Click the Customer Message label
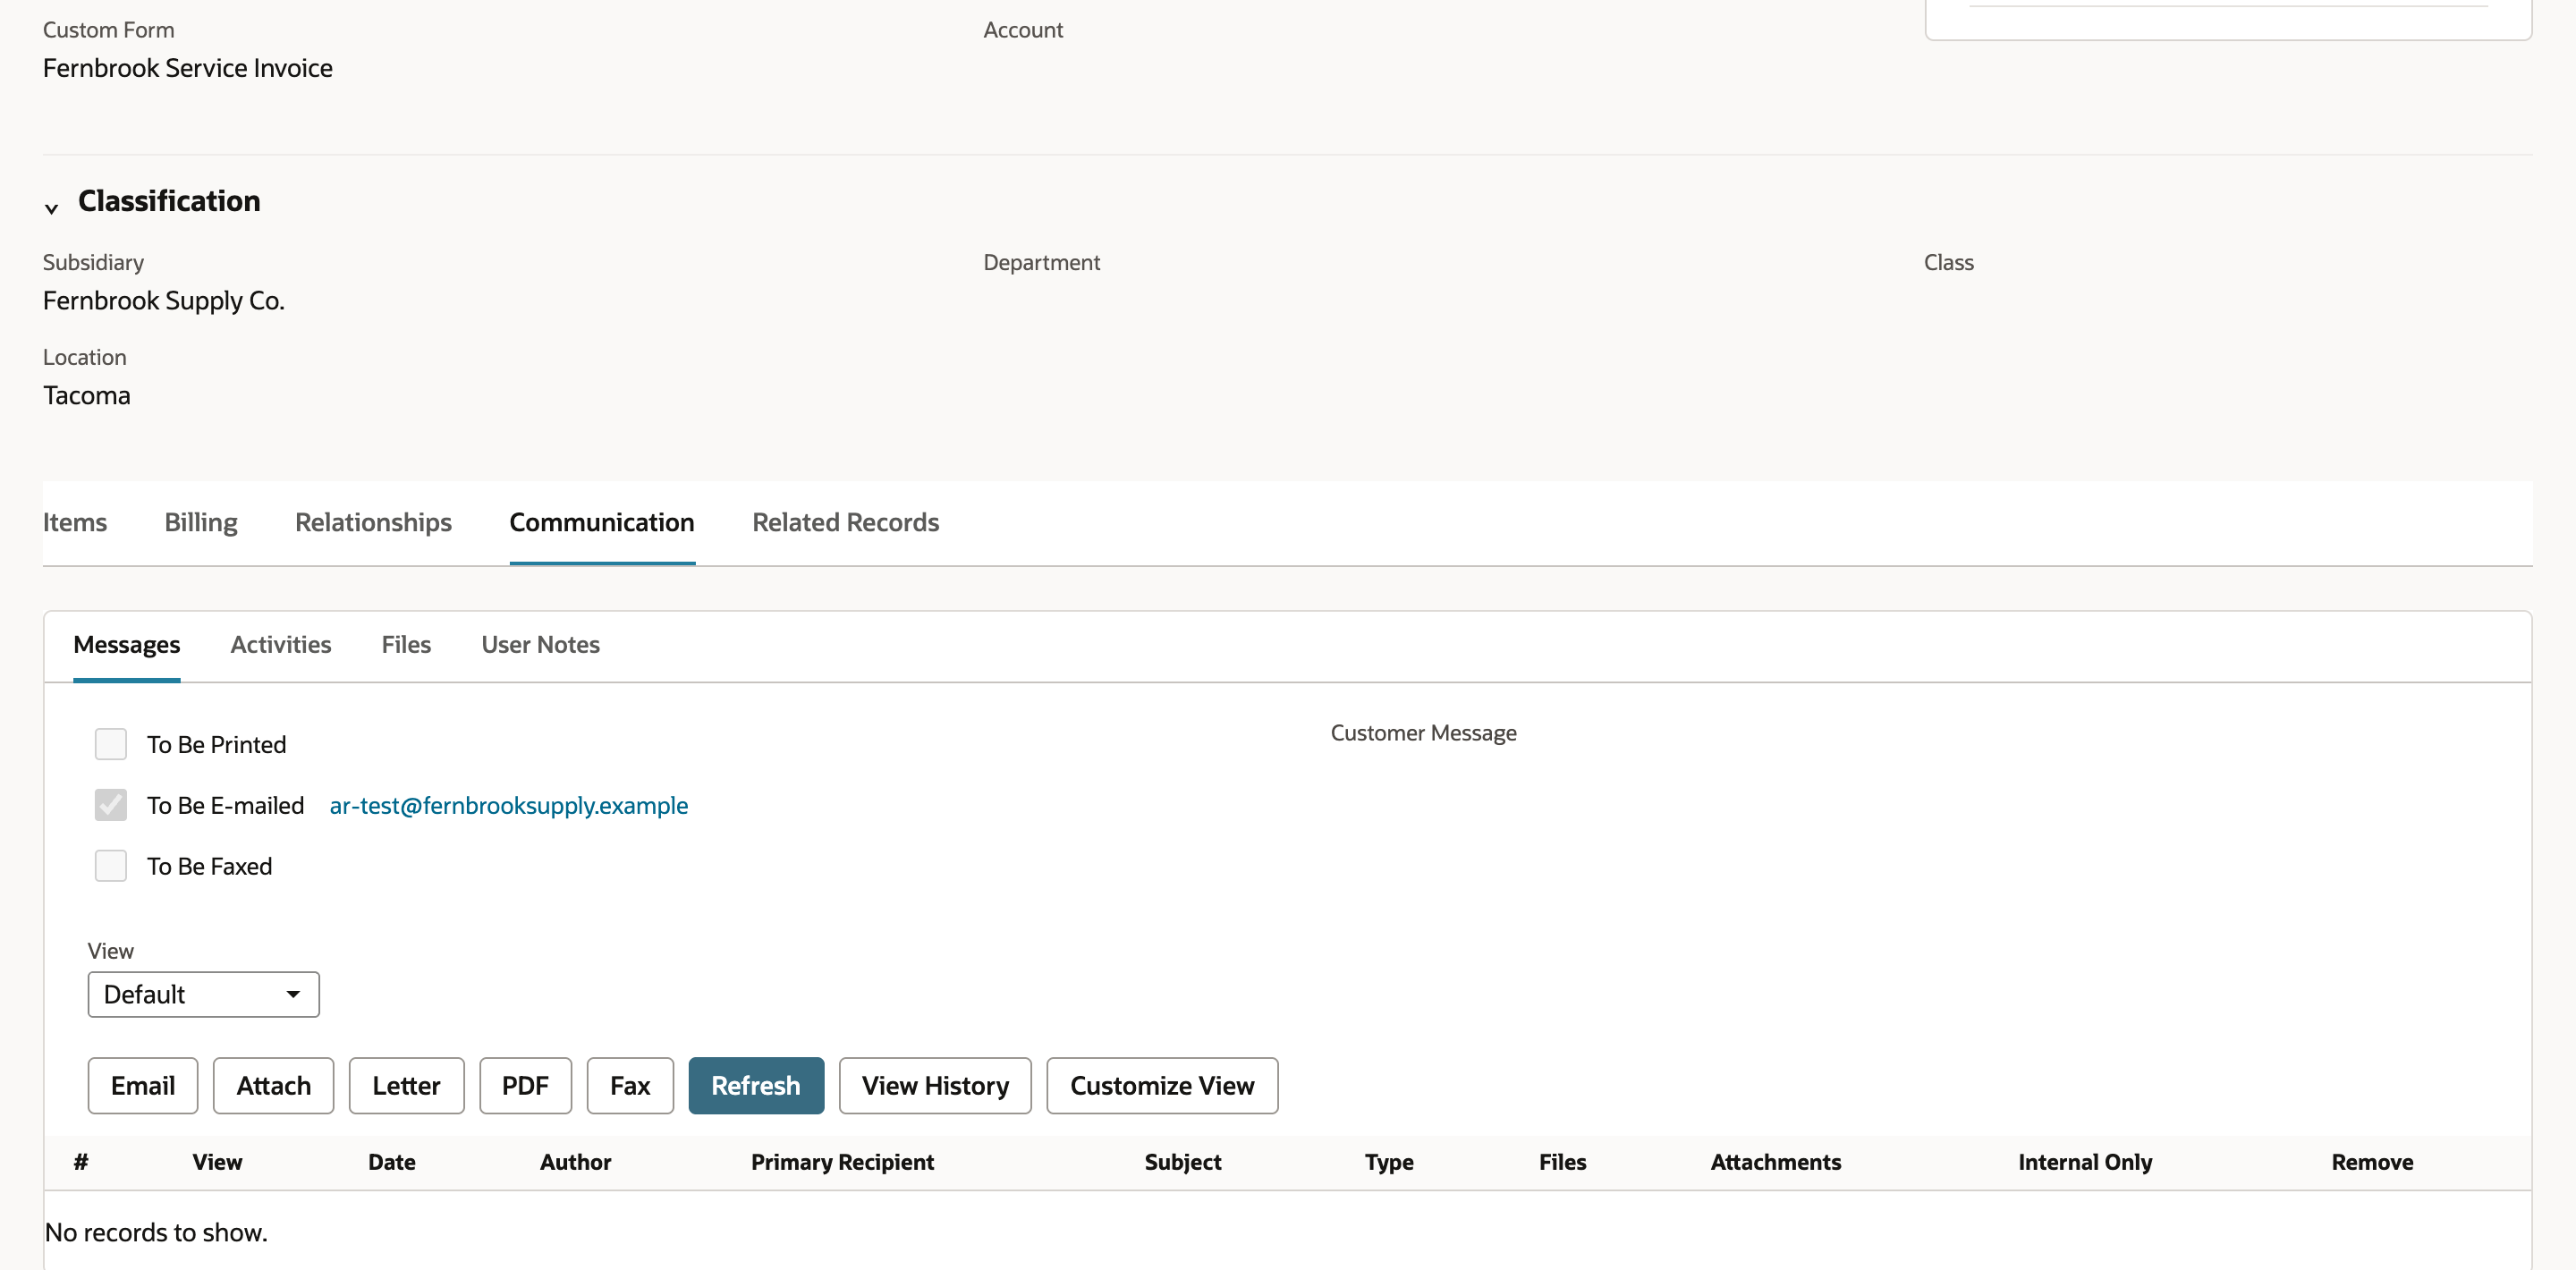 (1424, 733)
